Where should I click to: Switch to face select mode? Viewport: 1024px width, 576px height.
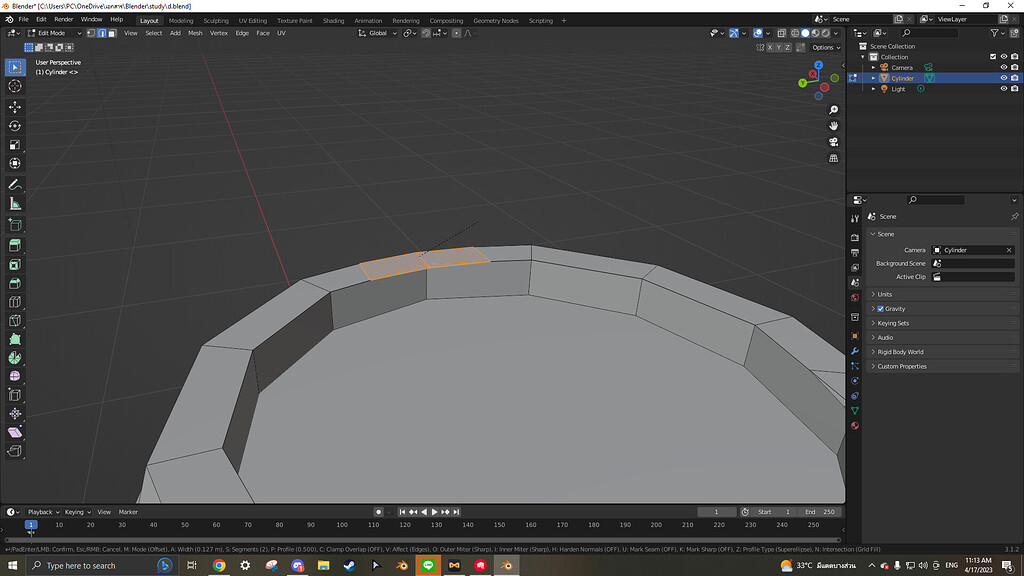tap(111, 33)
